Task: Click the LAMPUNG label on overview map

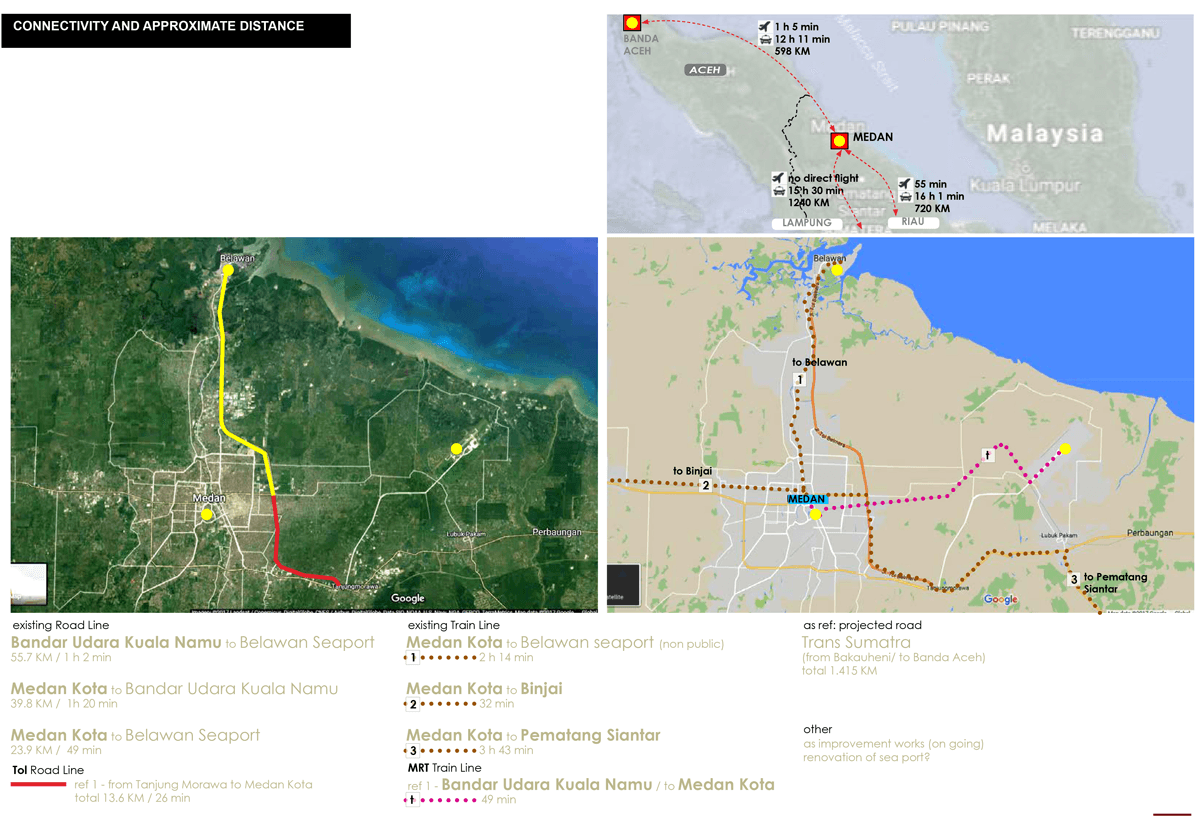Action: (x=807, y=223)
